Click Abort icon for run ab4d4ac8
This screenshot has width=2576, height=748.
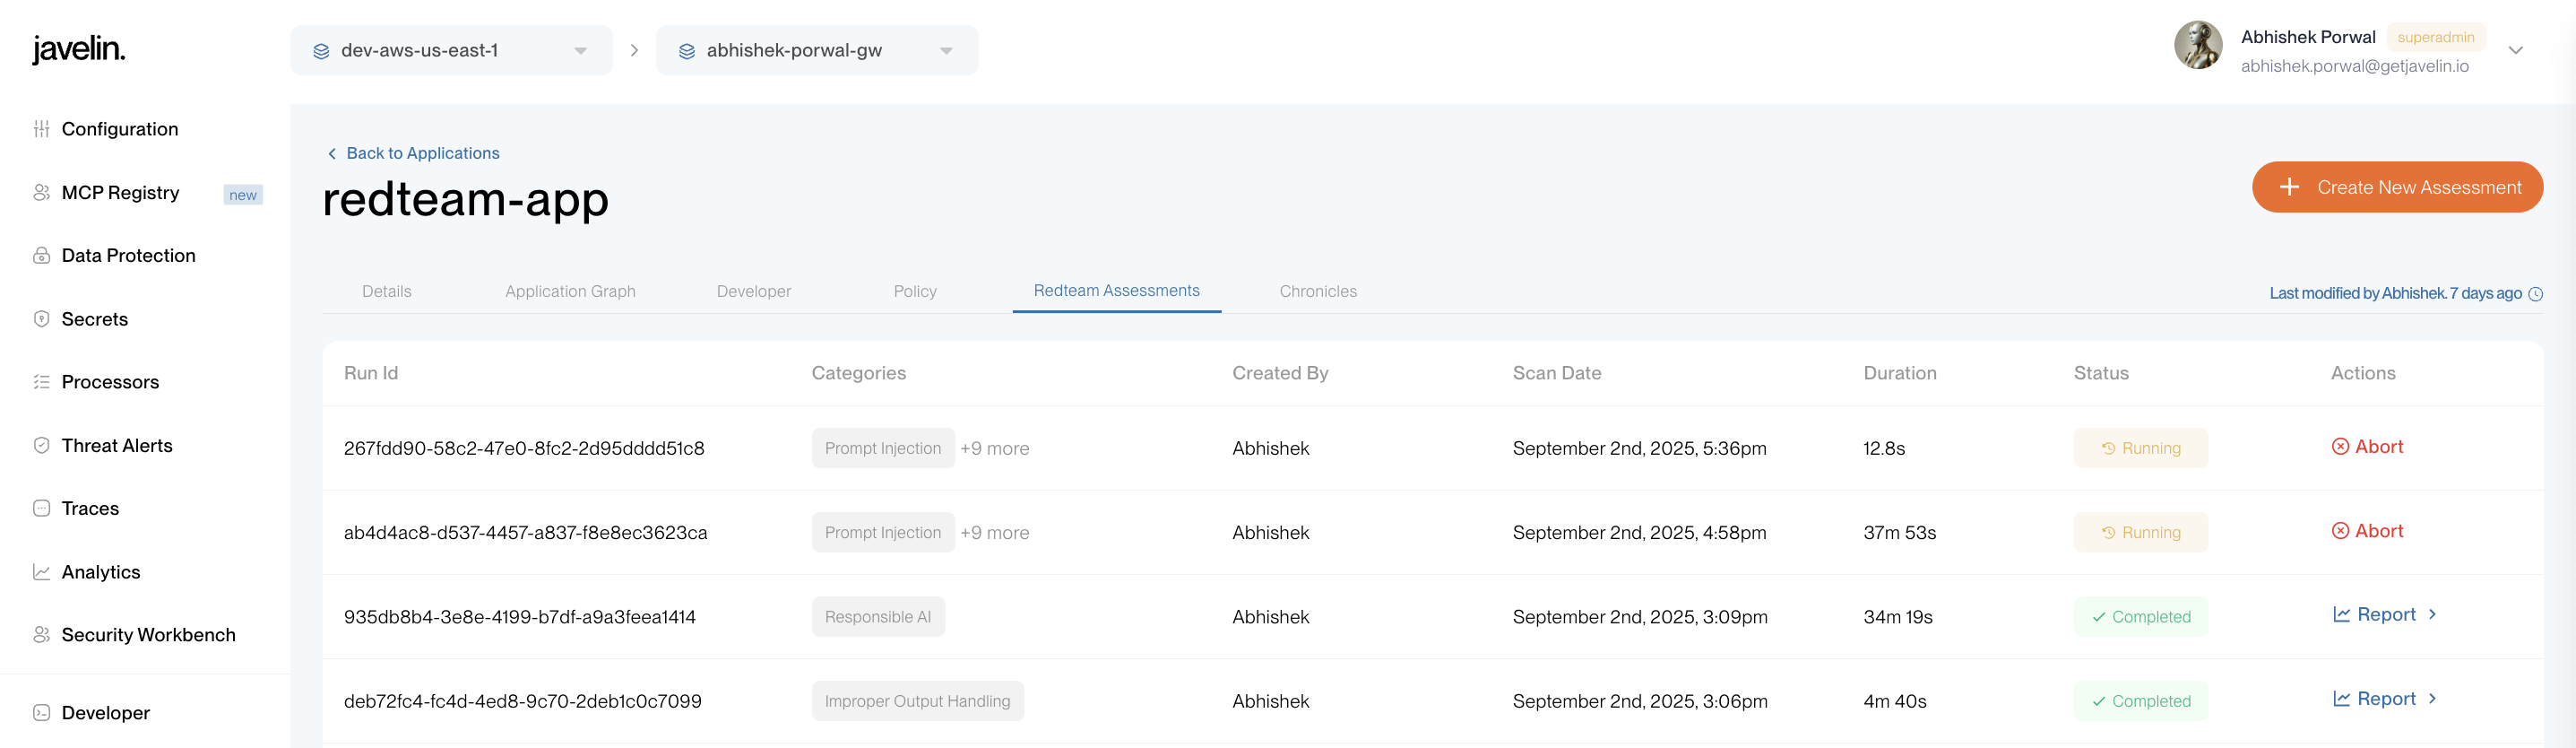[2340, 531]
